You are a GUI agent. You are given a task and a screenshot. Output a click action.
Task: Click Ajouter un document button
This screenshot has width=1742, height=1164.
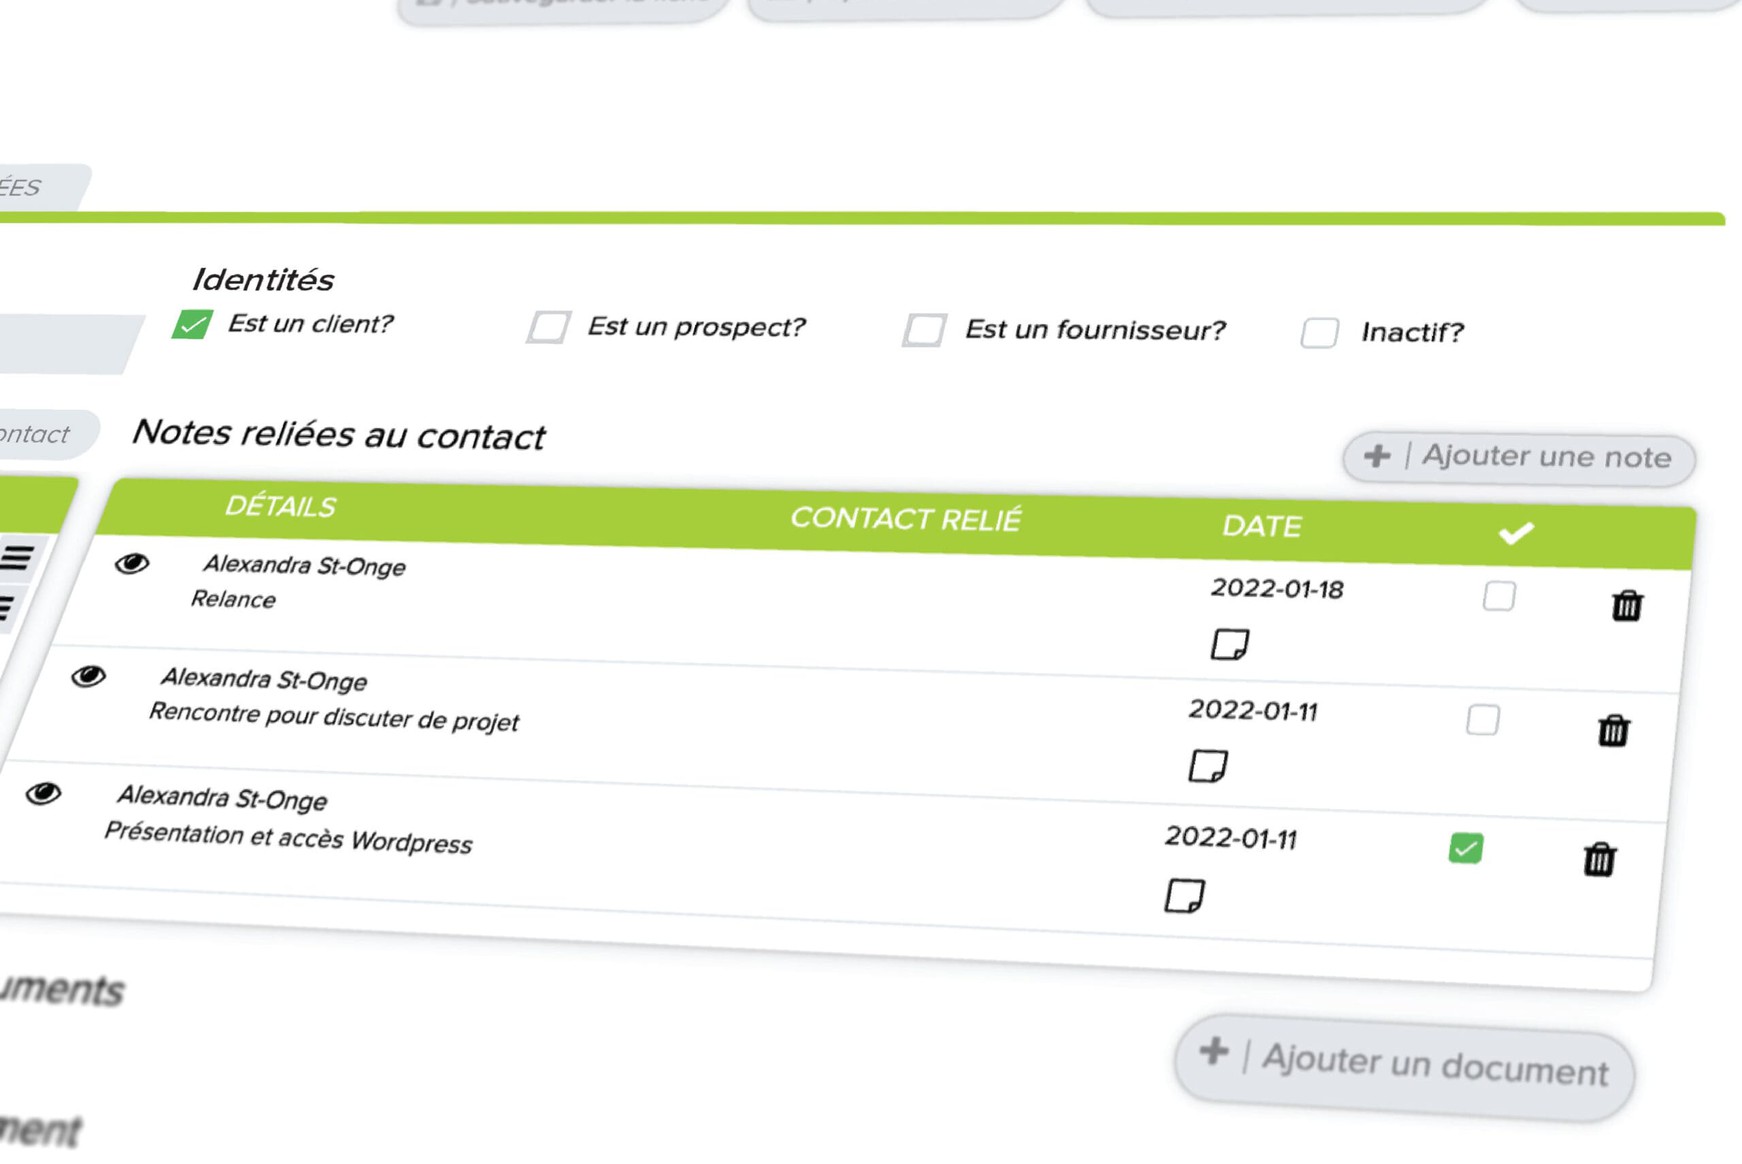tap(1404, 1066)
